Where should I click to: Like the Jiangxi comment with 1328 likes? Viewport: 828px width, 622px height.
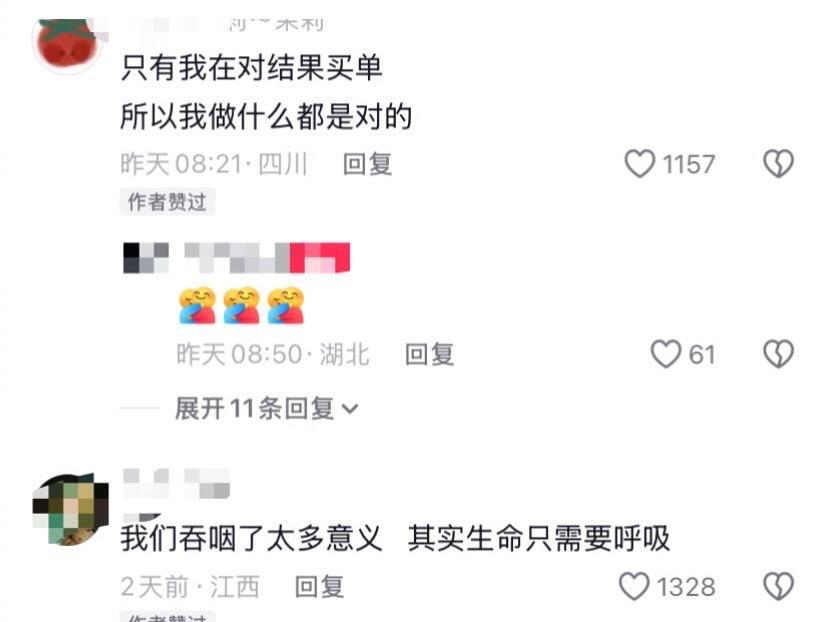click(634, 587)
